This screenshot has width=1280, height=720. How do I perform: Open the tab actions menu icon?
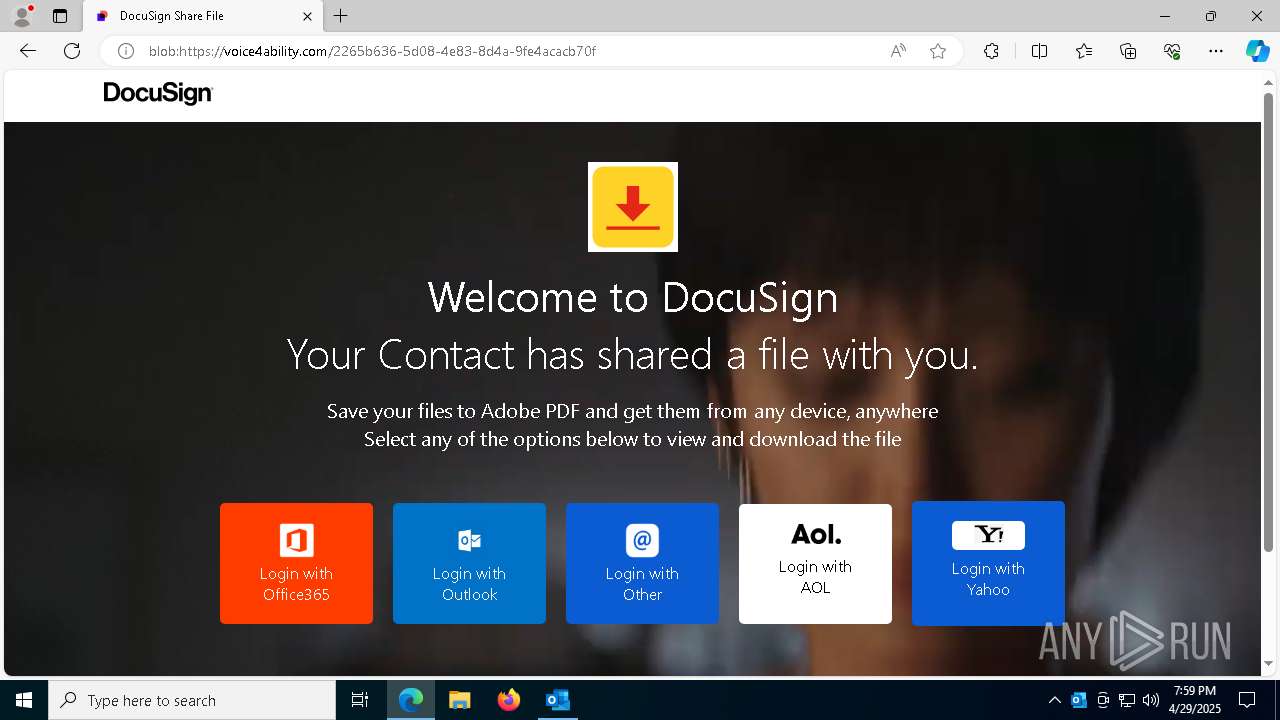pos(60,16)
